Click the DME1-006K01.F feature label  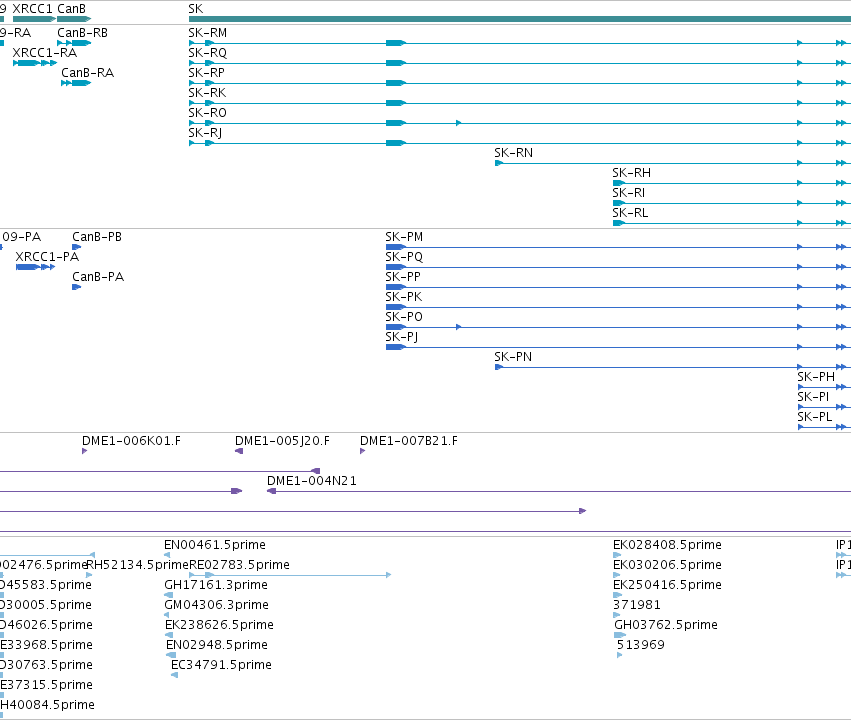[131, 441]
